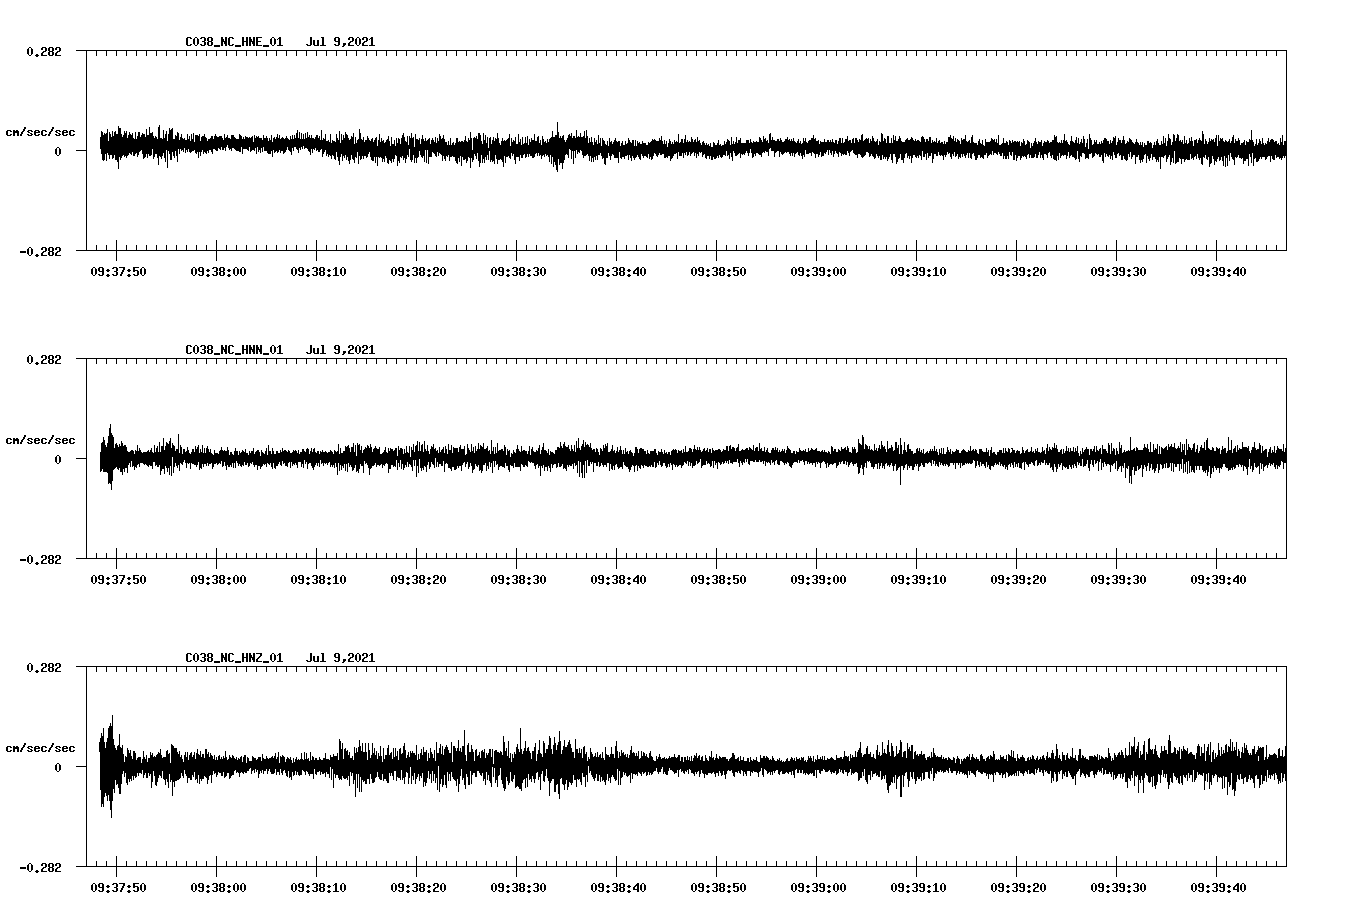Viewport: 1358px width, 924px height.
Task: Click the Jul 9,2021 date on bottom trace
Action: pyautogui.click(x=342, y=657)
